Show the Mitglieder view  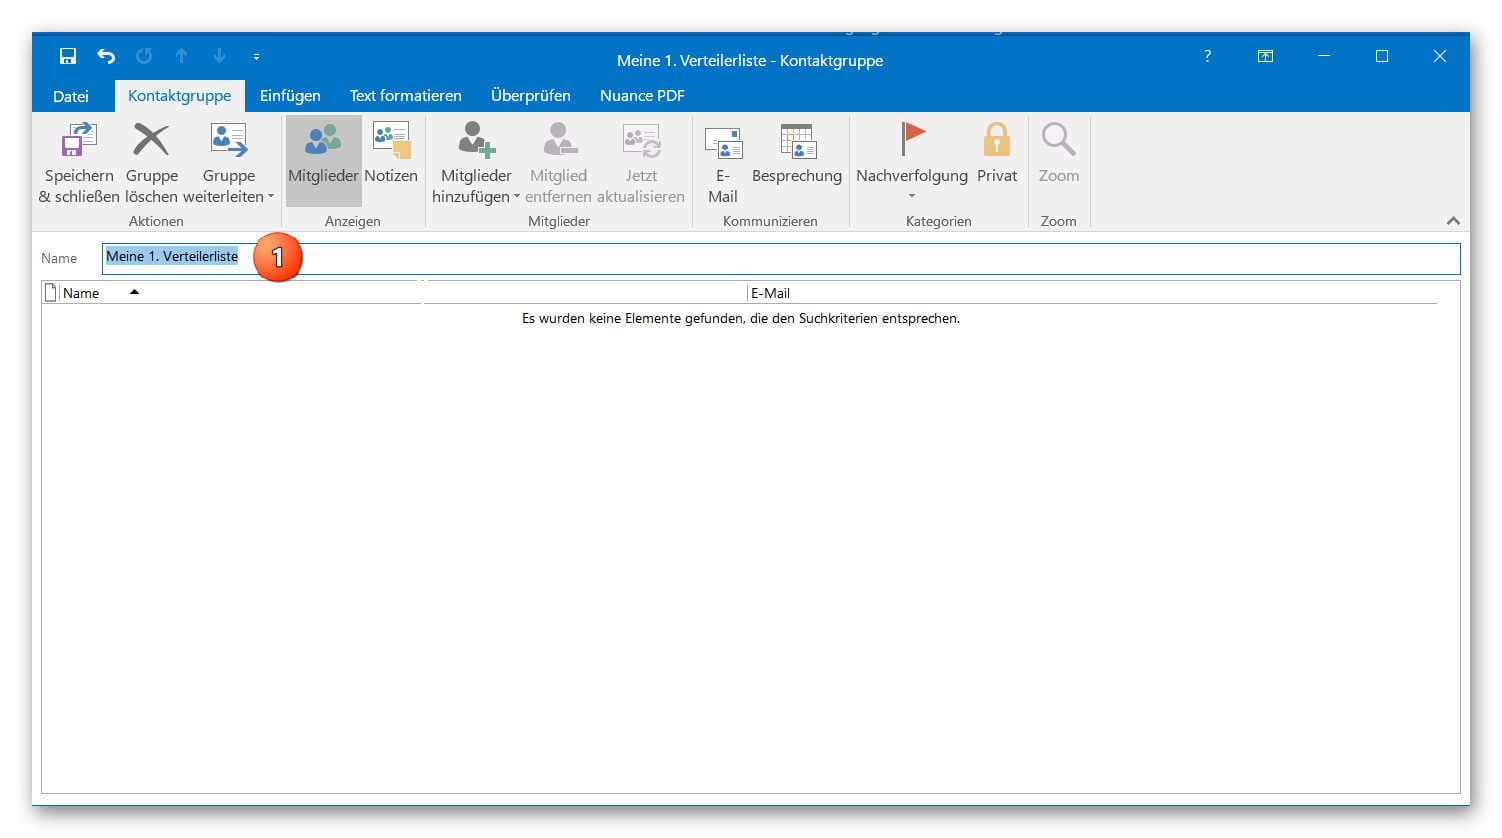click(323, 162)
